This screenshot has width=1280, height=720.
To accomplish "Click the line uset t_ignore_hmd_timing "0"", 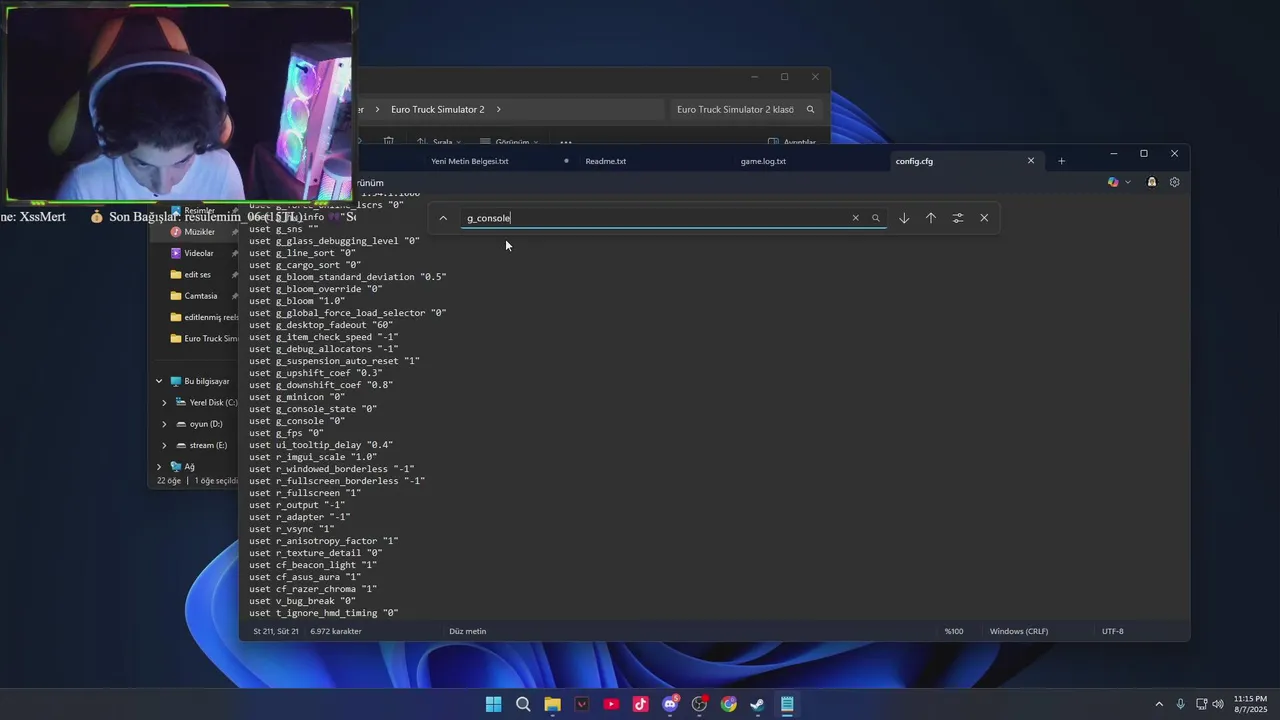I will pyautogui.click(x=324, y=613).
